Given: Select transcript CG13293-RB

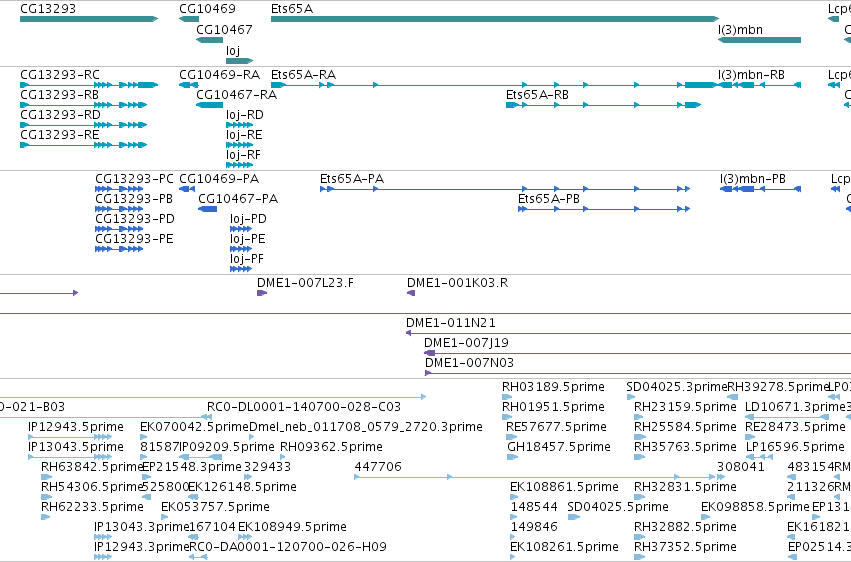Looking at the screenshot, I should point(84,105).
